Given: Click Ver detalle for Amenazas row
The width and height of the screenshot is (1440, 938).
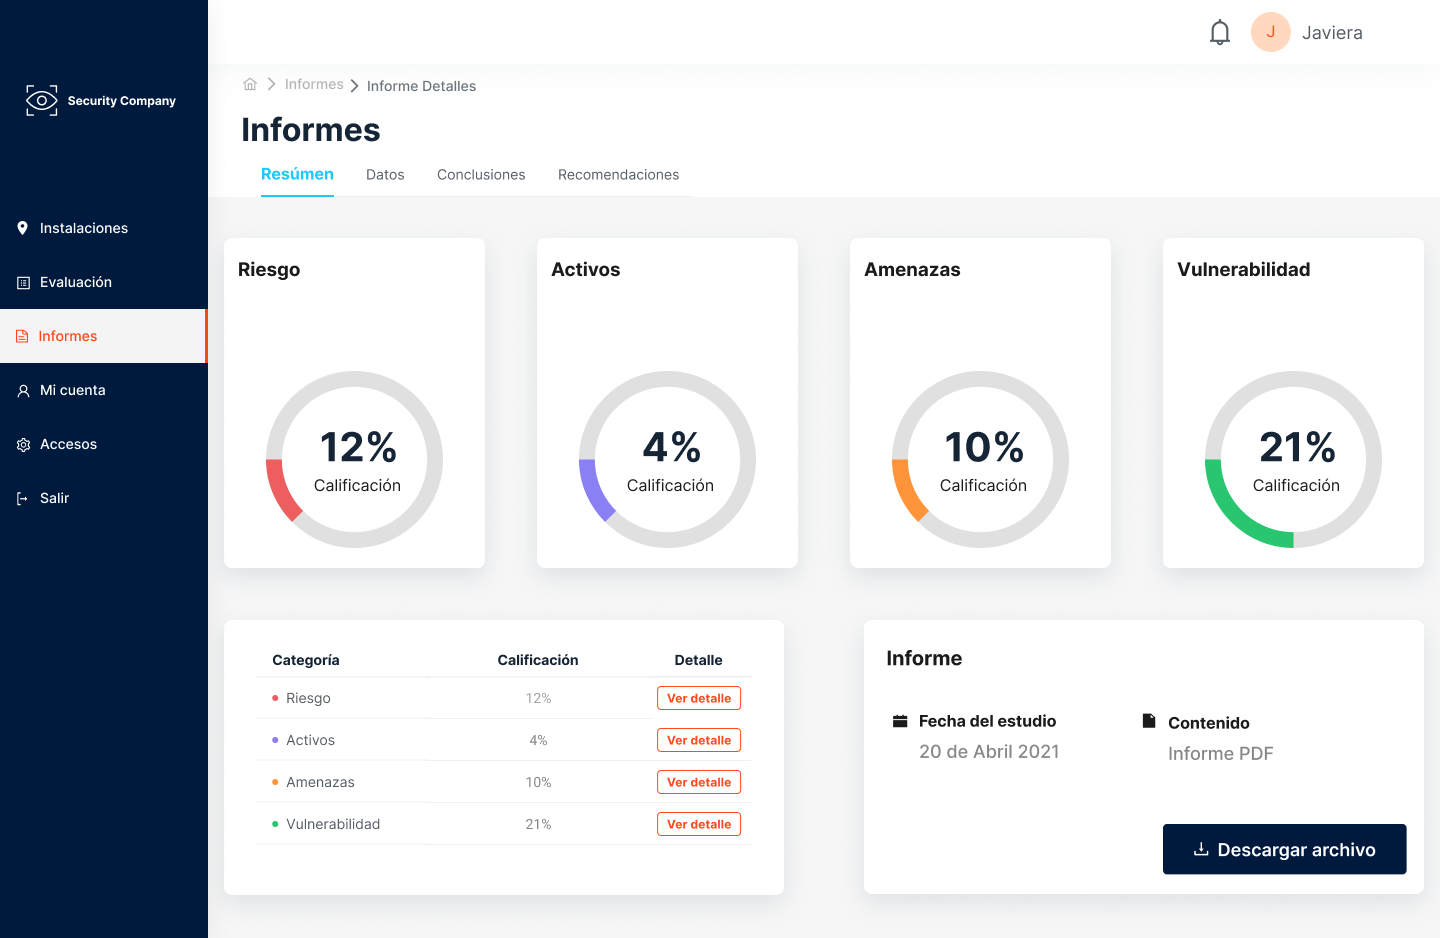Looking at the screenshot, I should (699, 782).
